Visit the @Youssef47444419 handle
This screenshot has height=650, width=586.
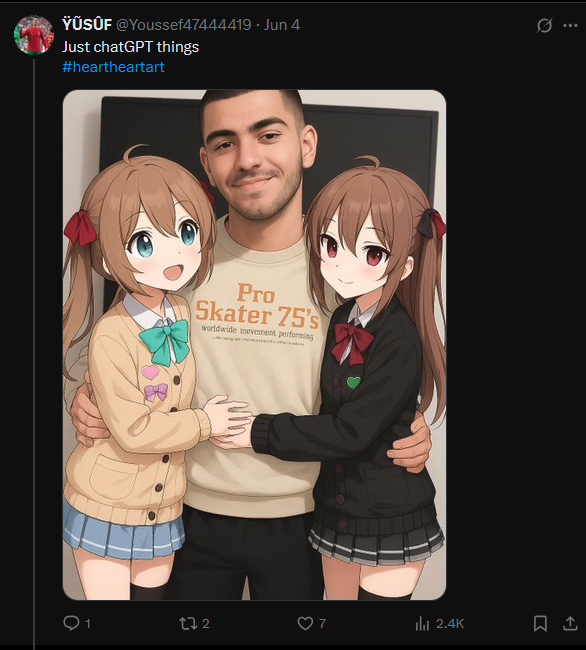tap(184, 25)
